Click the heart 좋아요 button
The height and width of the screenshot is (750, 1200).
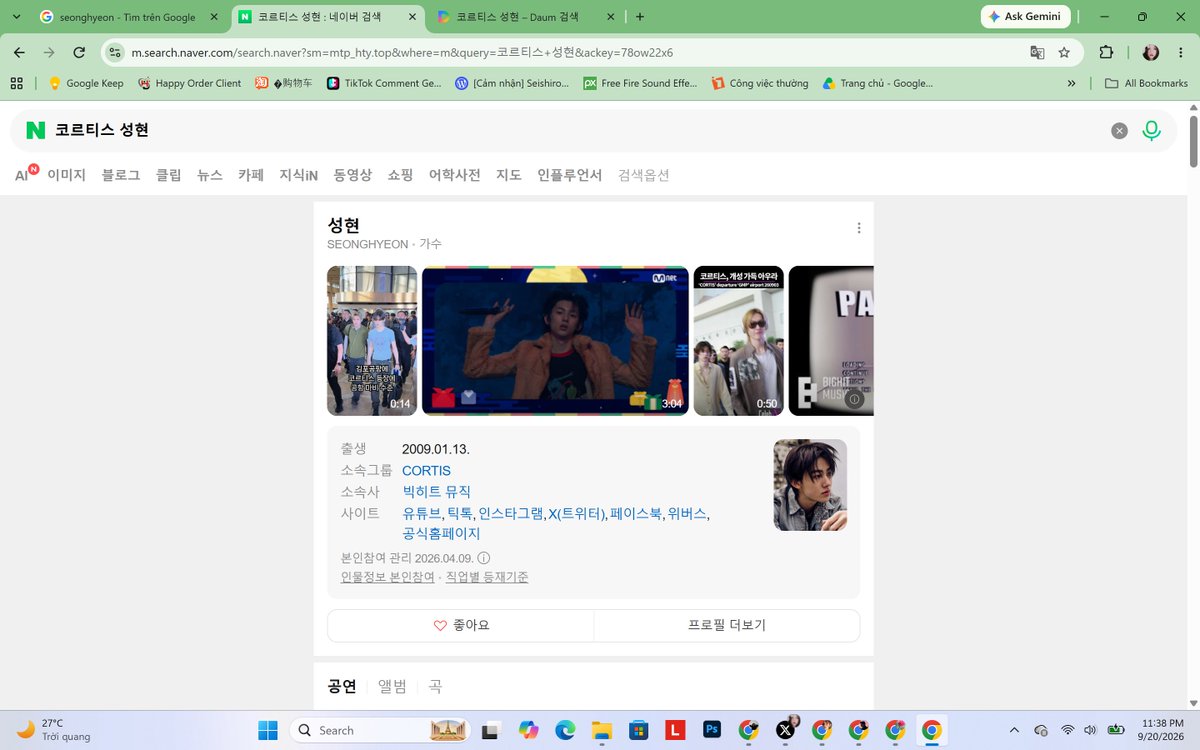coord(461,625)
